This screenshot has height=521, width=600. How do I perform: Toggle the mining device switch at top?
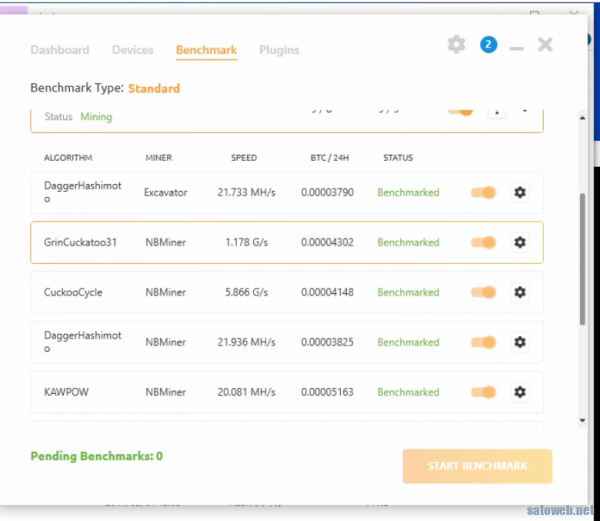tap(461, 111)
